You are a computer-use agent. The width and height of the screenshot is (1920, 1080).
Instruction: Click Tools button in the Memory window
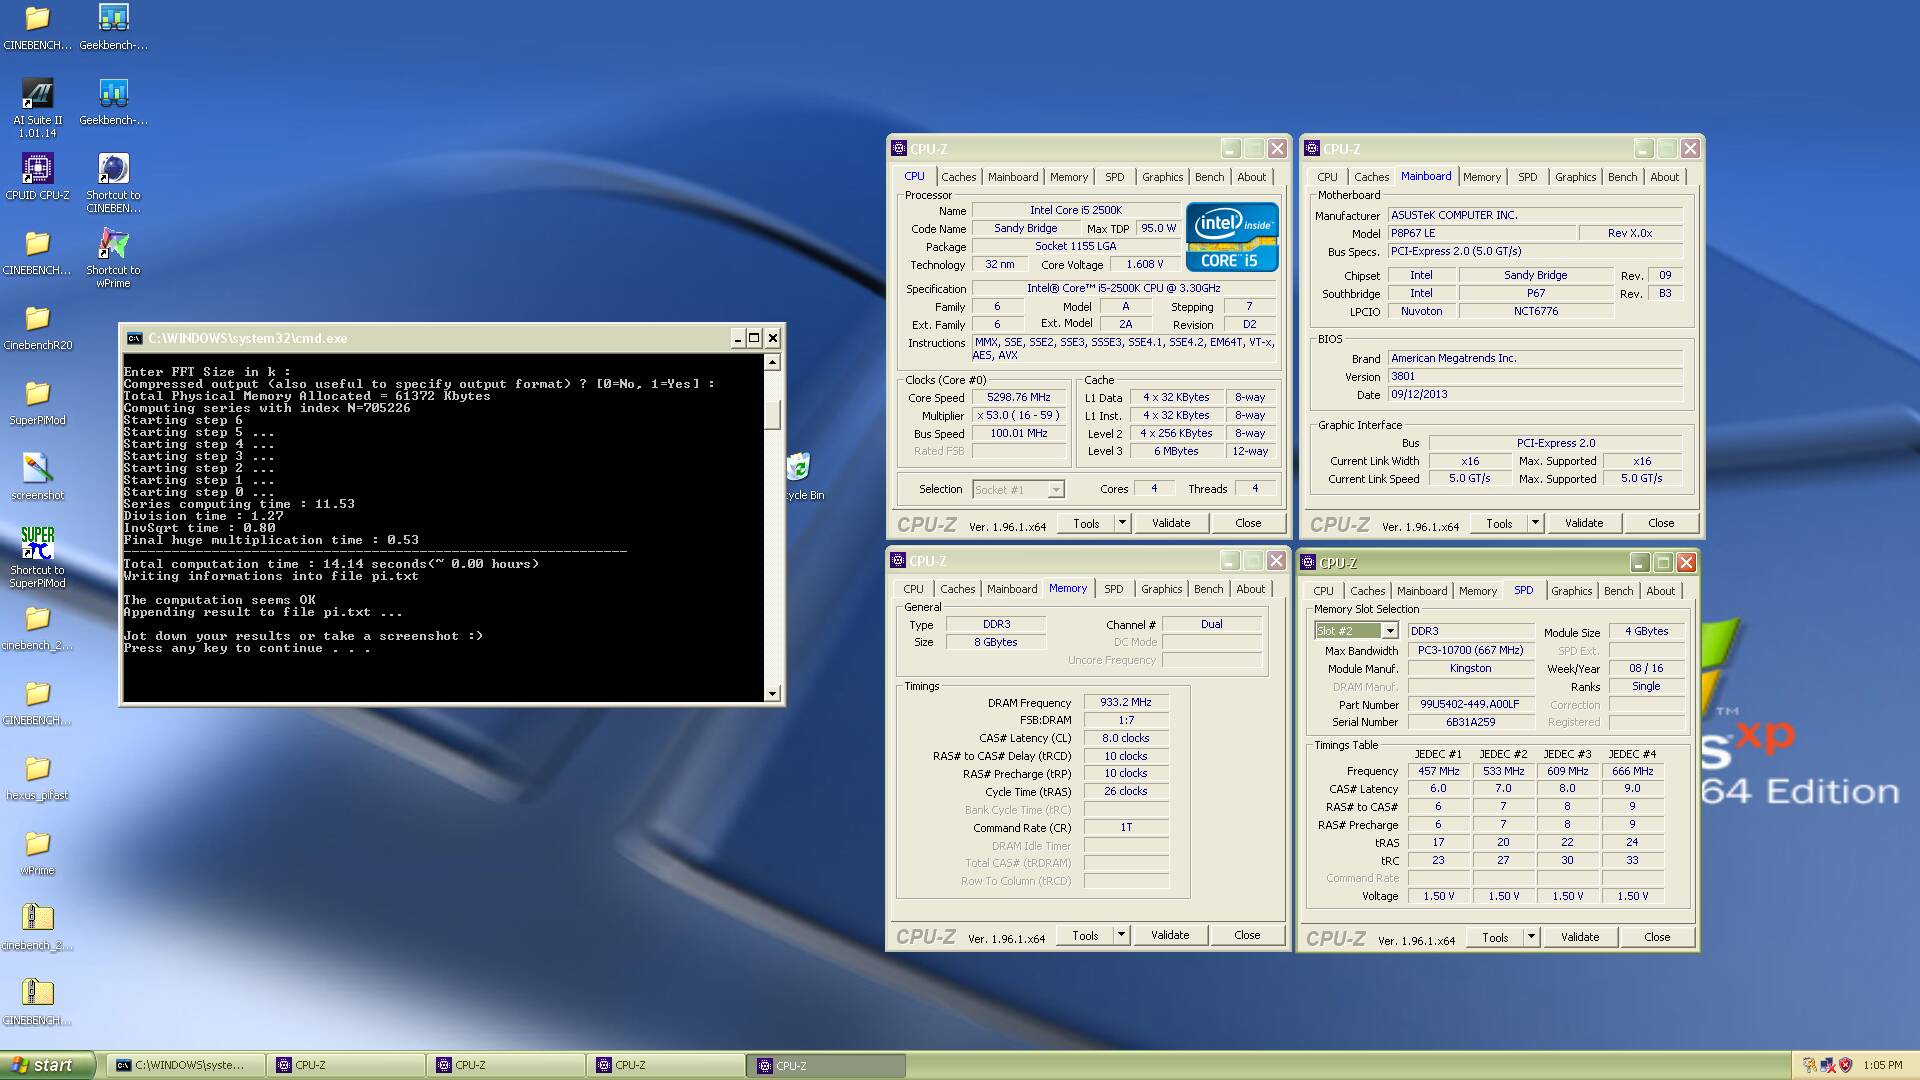click(x=1085, y=935)
